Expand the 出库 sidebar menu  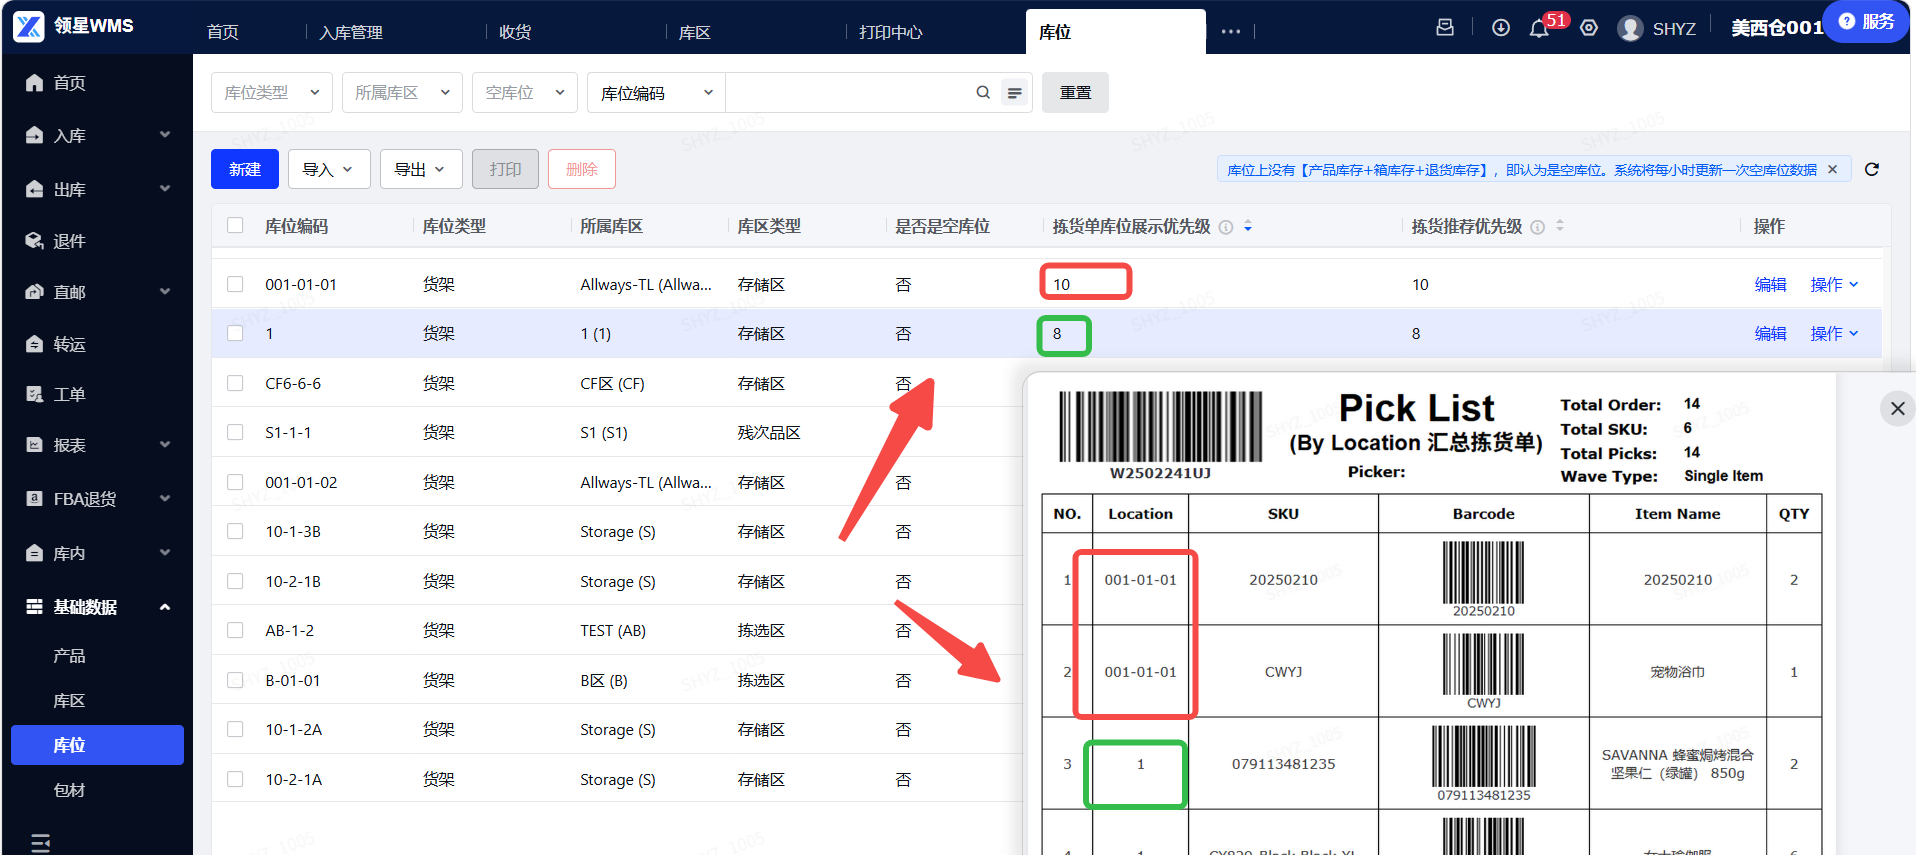(x=97, y=189)
